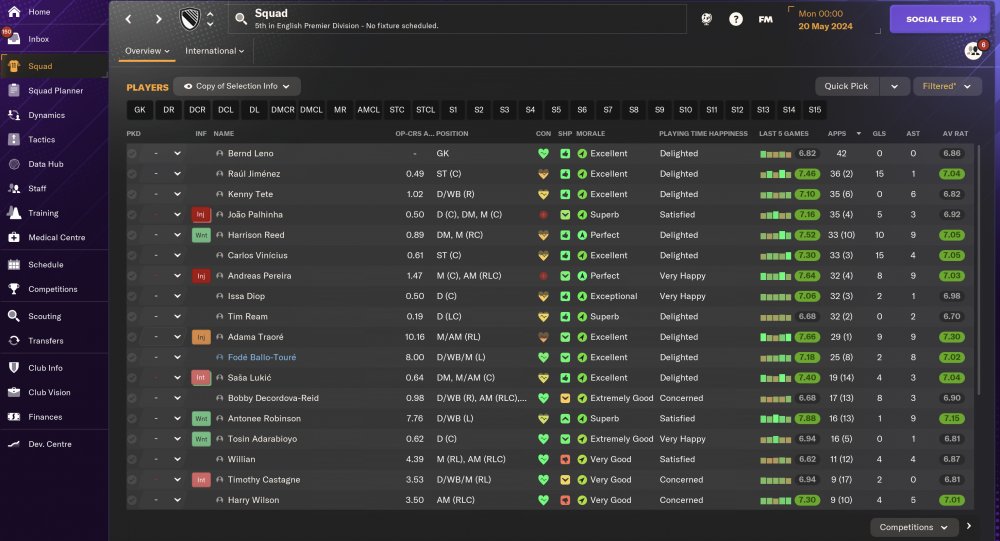Click João Palhinha's Inj status icon

click(x=201, y=214)
